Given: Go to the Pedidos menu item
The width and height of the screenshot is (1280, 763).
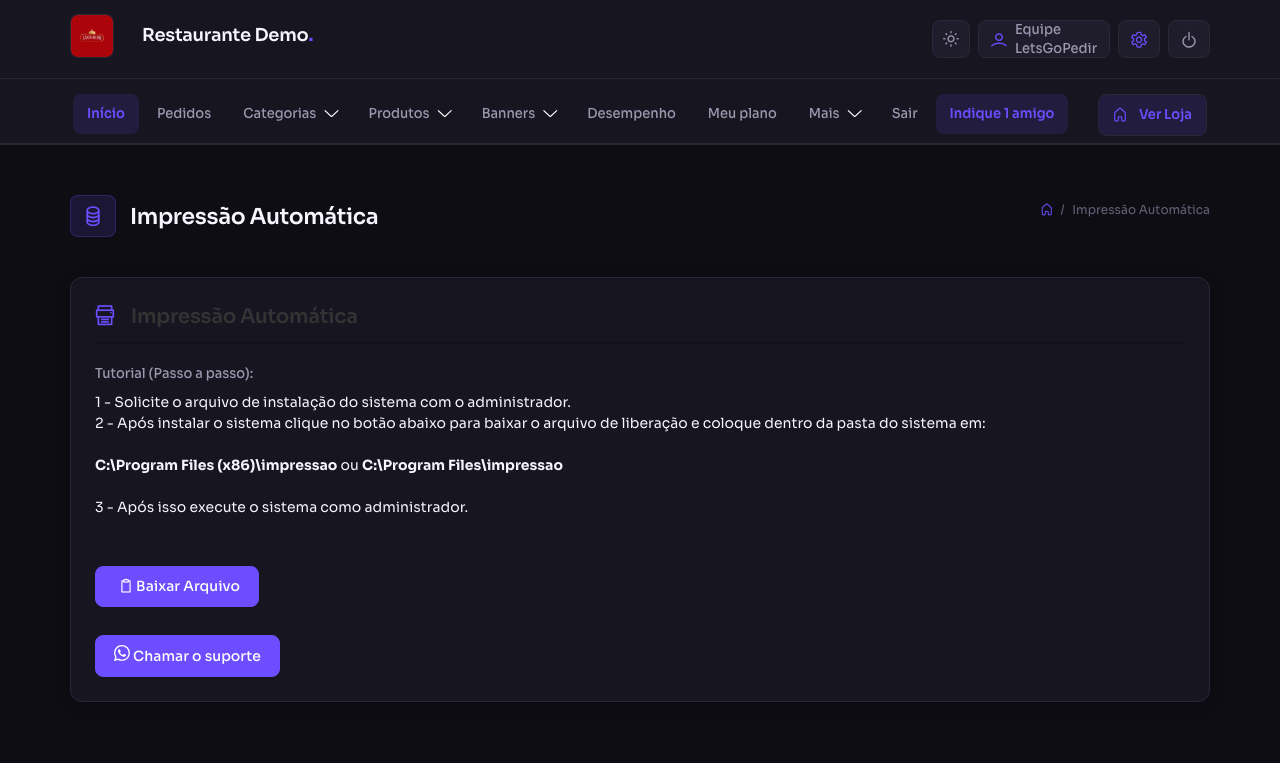Looking at the screenshot, I should pos(184,114).
